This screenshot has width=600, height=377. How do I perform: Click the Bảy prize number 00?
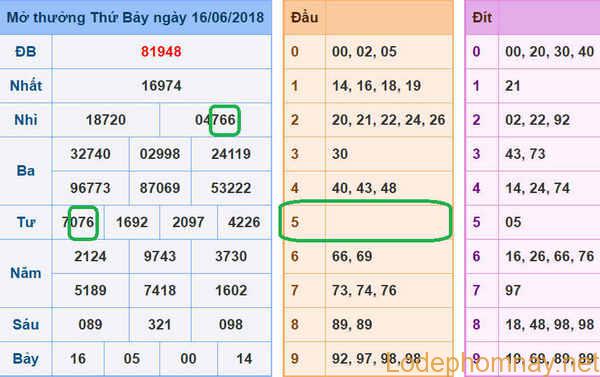pos(188,359)
